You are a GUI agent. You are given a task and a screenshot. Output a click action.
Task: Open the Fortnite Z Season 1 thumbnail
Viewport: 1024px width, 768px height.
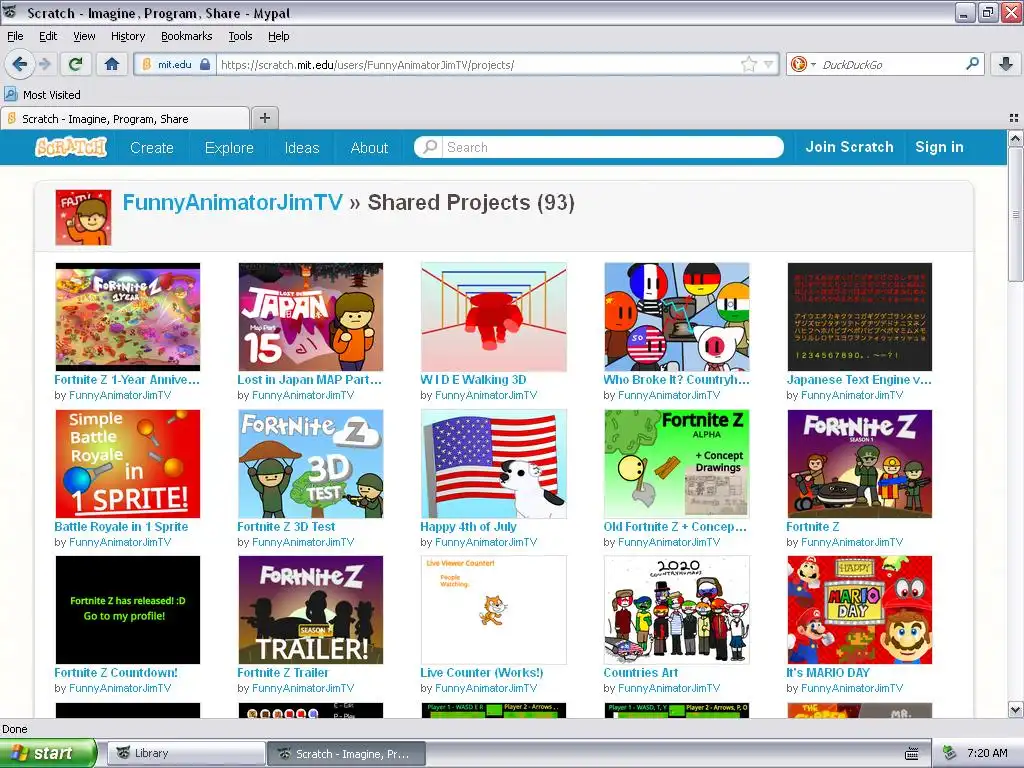pyautogui.click(x=859, y=464)
